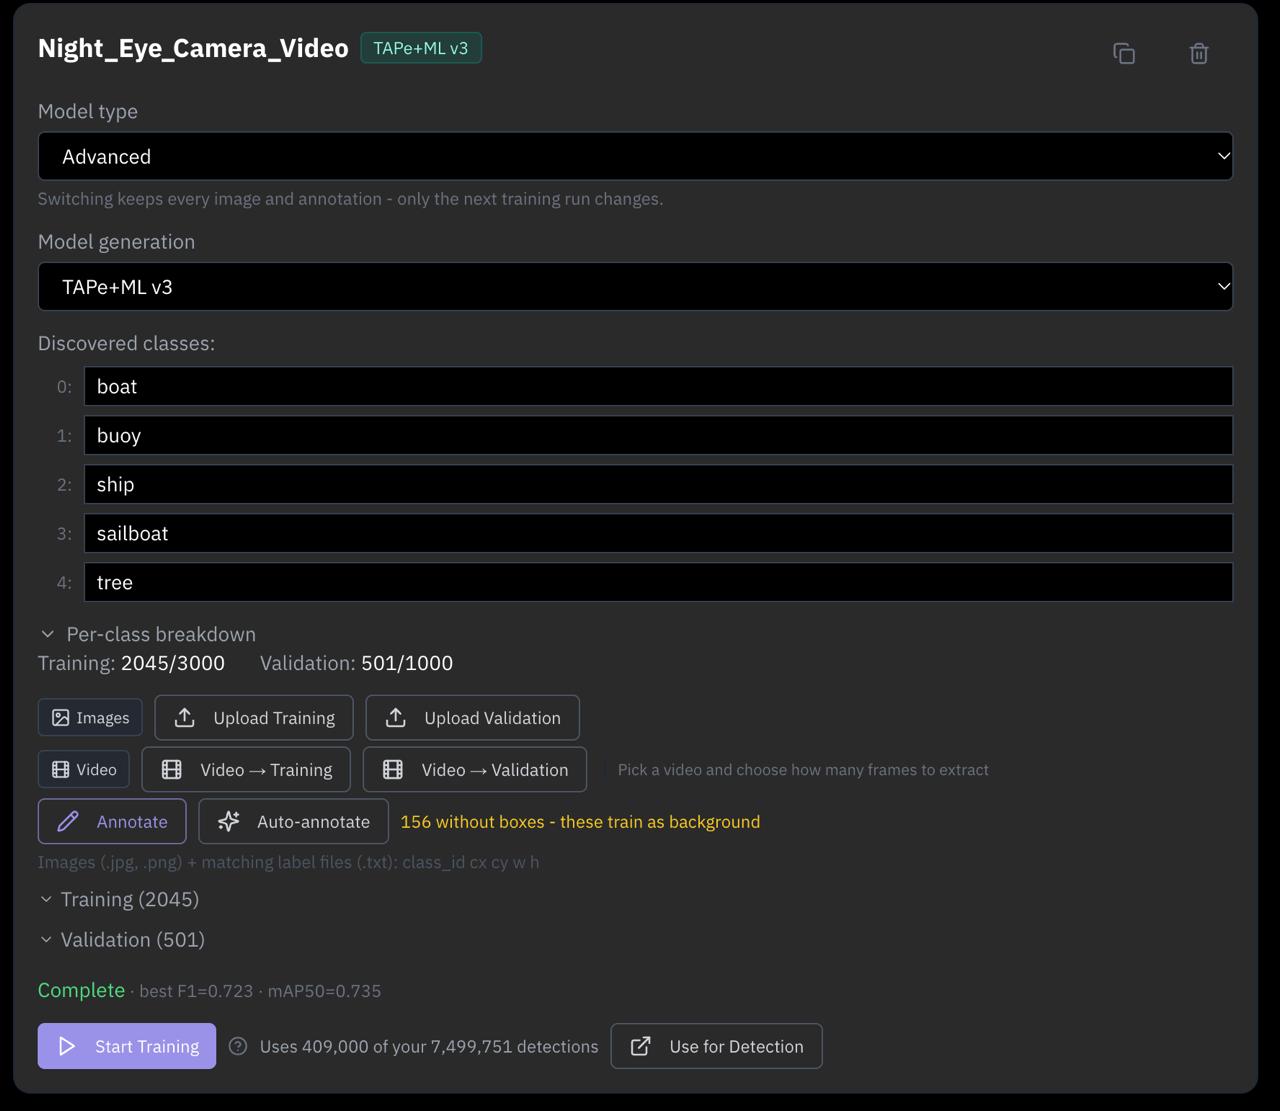The width and height of the screenshot is (1280, 1111).
Task: Click the Complete status text
Action: (x=81, y=990)
